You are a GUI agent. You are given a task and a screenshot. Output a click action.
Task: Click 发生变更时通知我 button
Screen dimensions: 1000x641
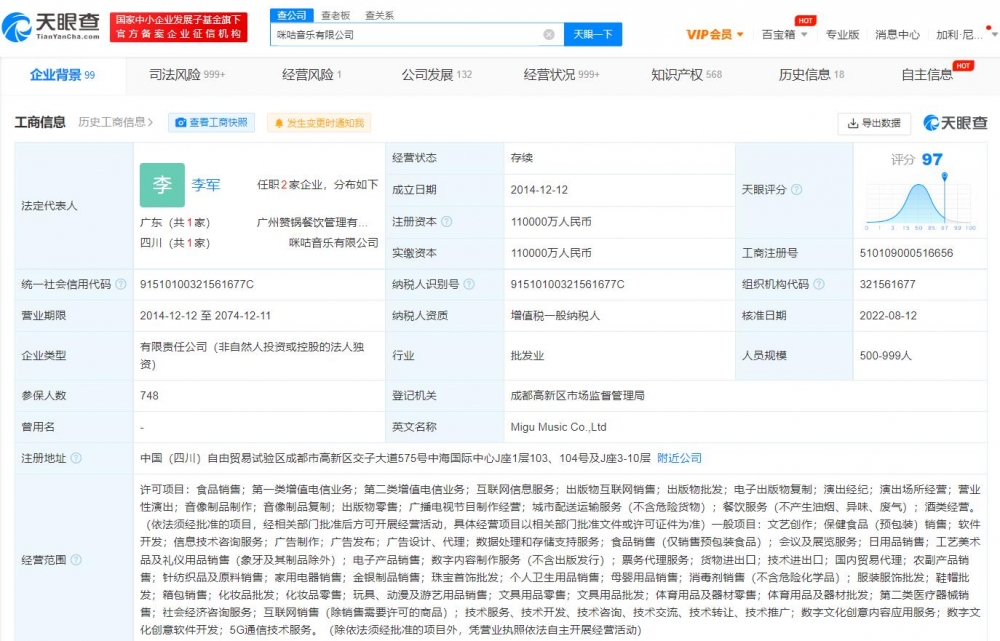point(319,122)
